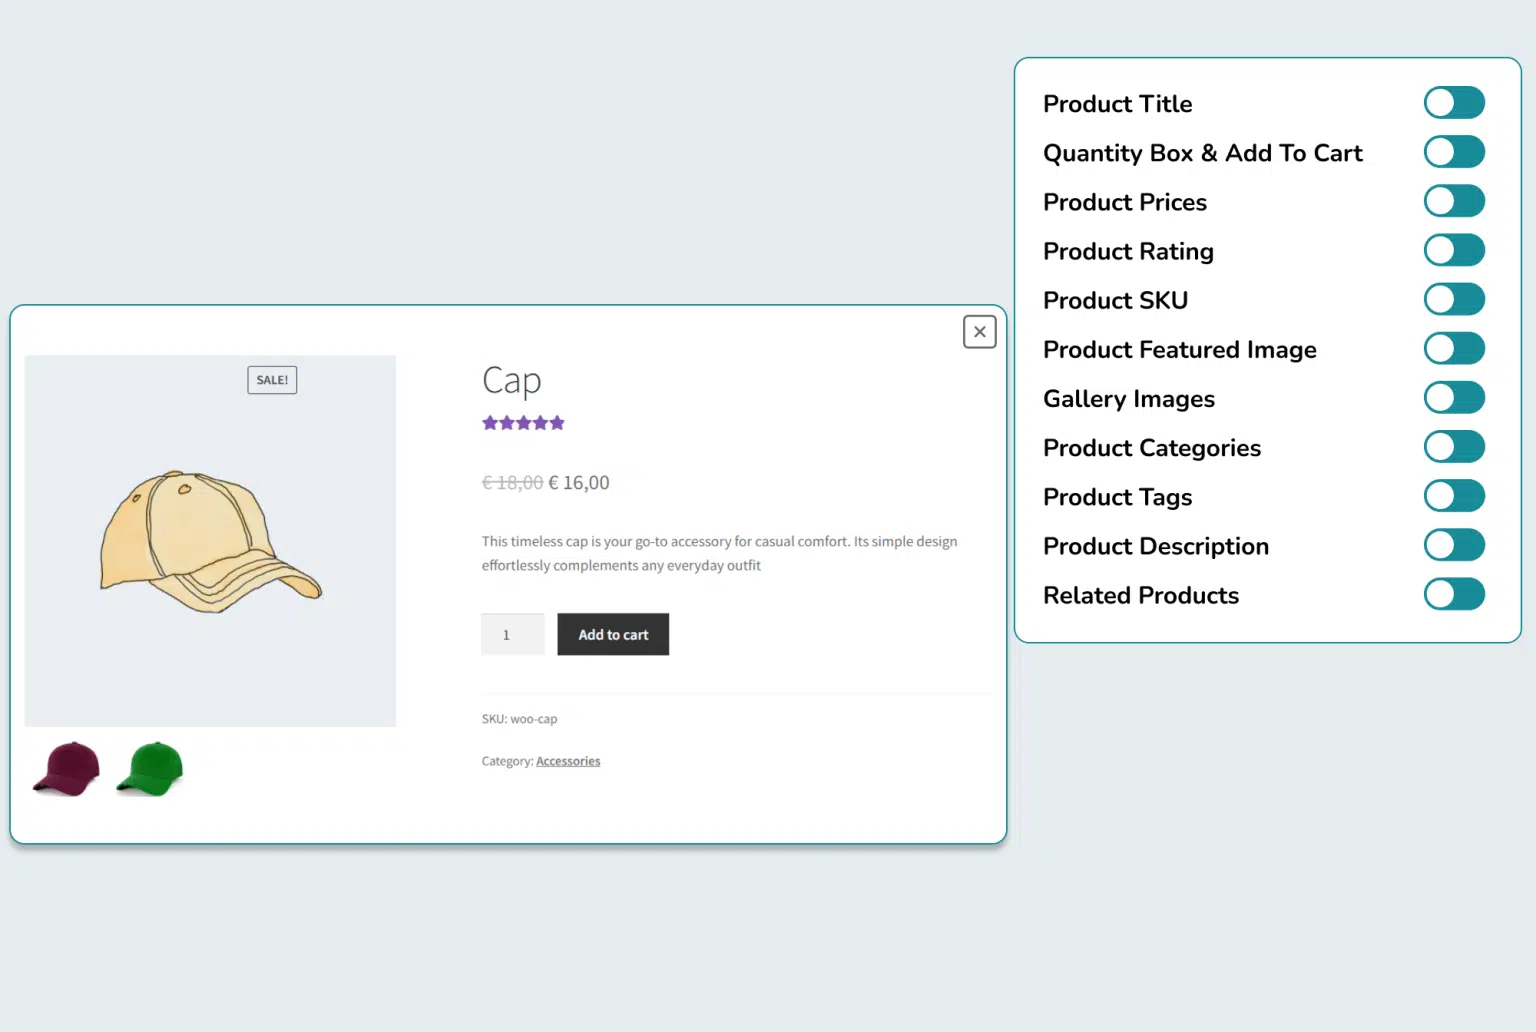Switch off the Product Rating option
The width and height of the screenshot is (1536, 1032).
pyautogui.click(x=1453, y=250)
